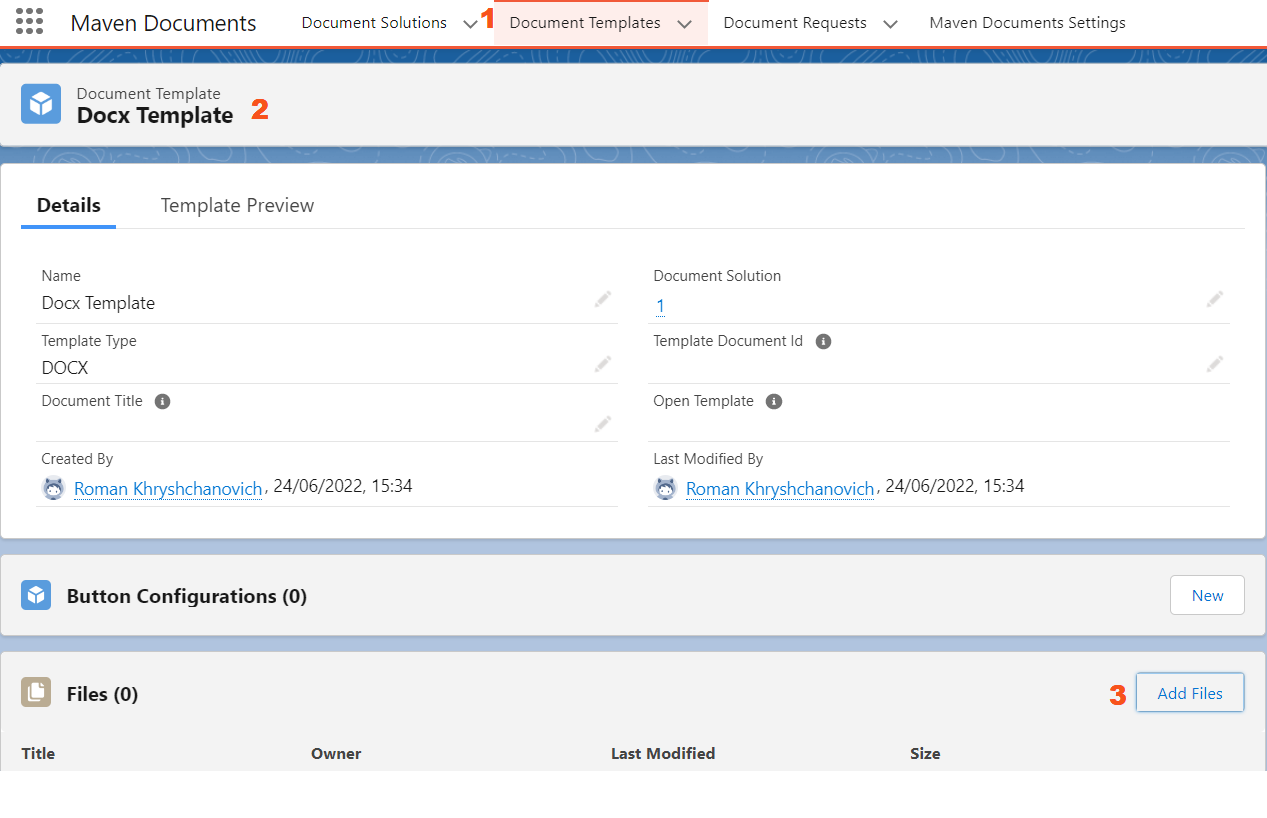Viewport: 1267px width, 818px height.
Task: Click the Files section icon
Action: tap(36, 693)
